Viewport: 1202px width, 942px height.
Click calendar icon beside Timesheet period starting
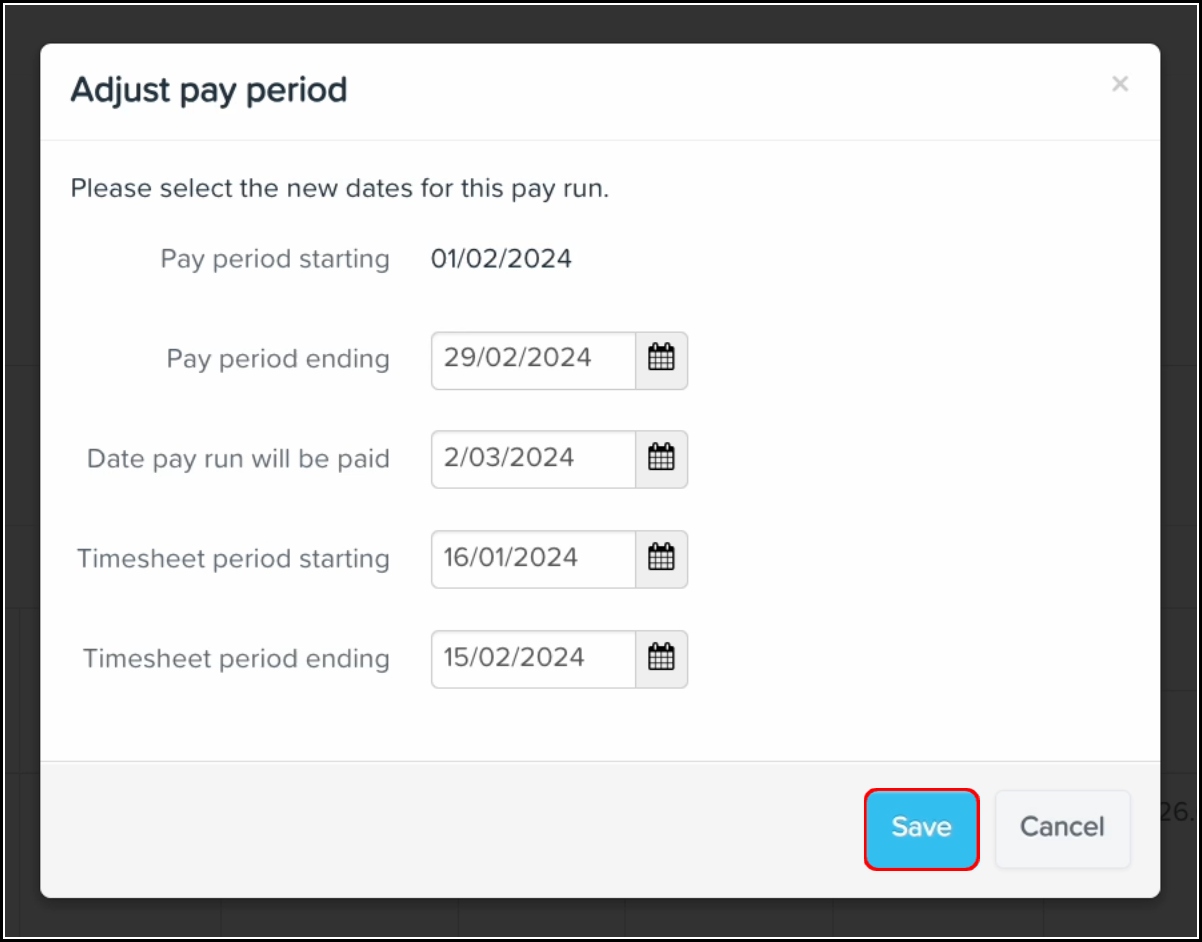pos(661,559)
